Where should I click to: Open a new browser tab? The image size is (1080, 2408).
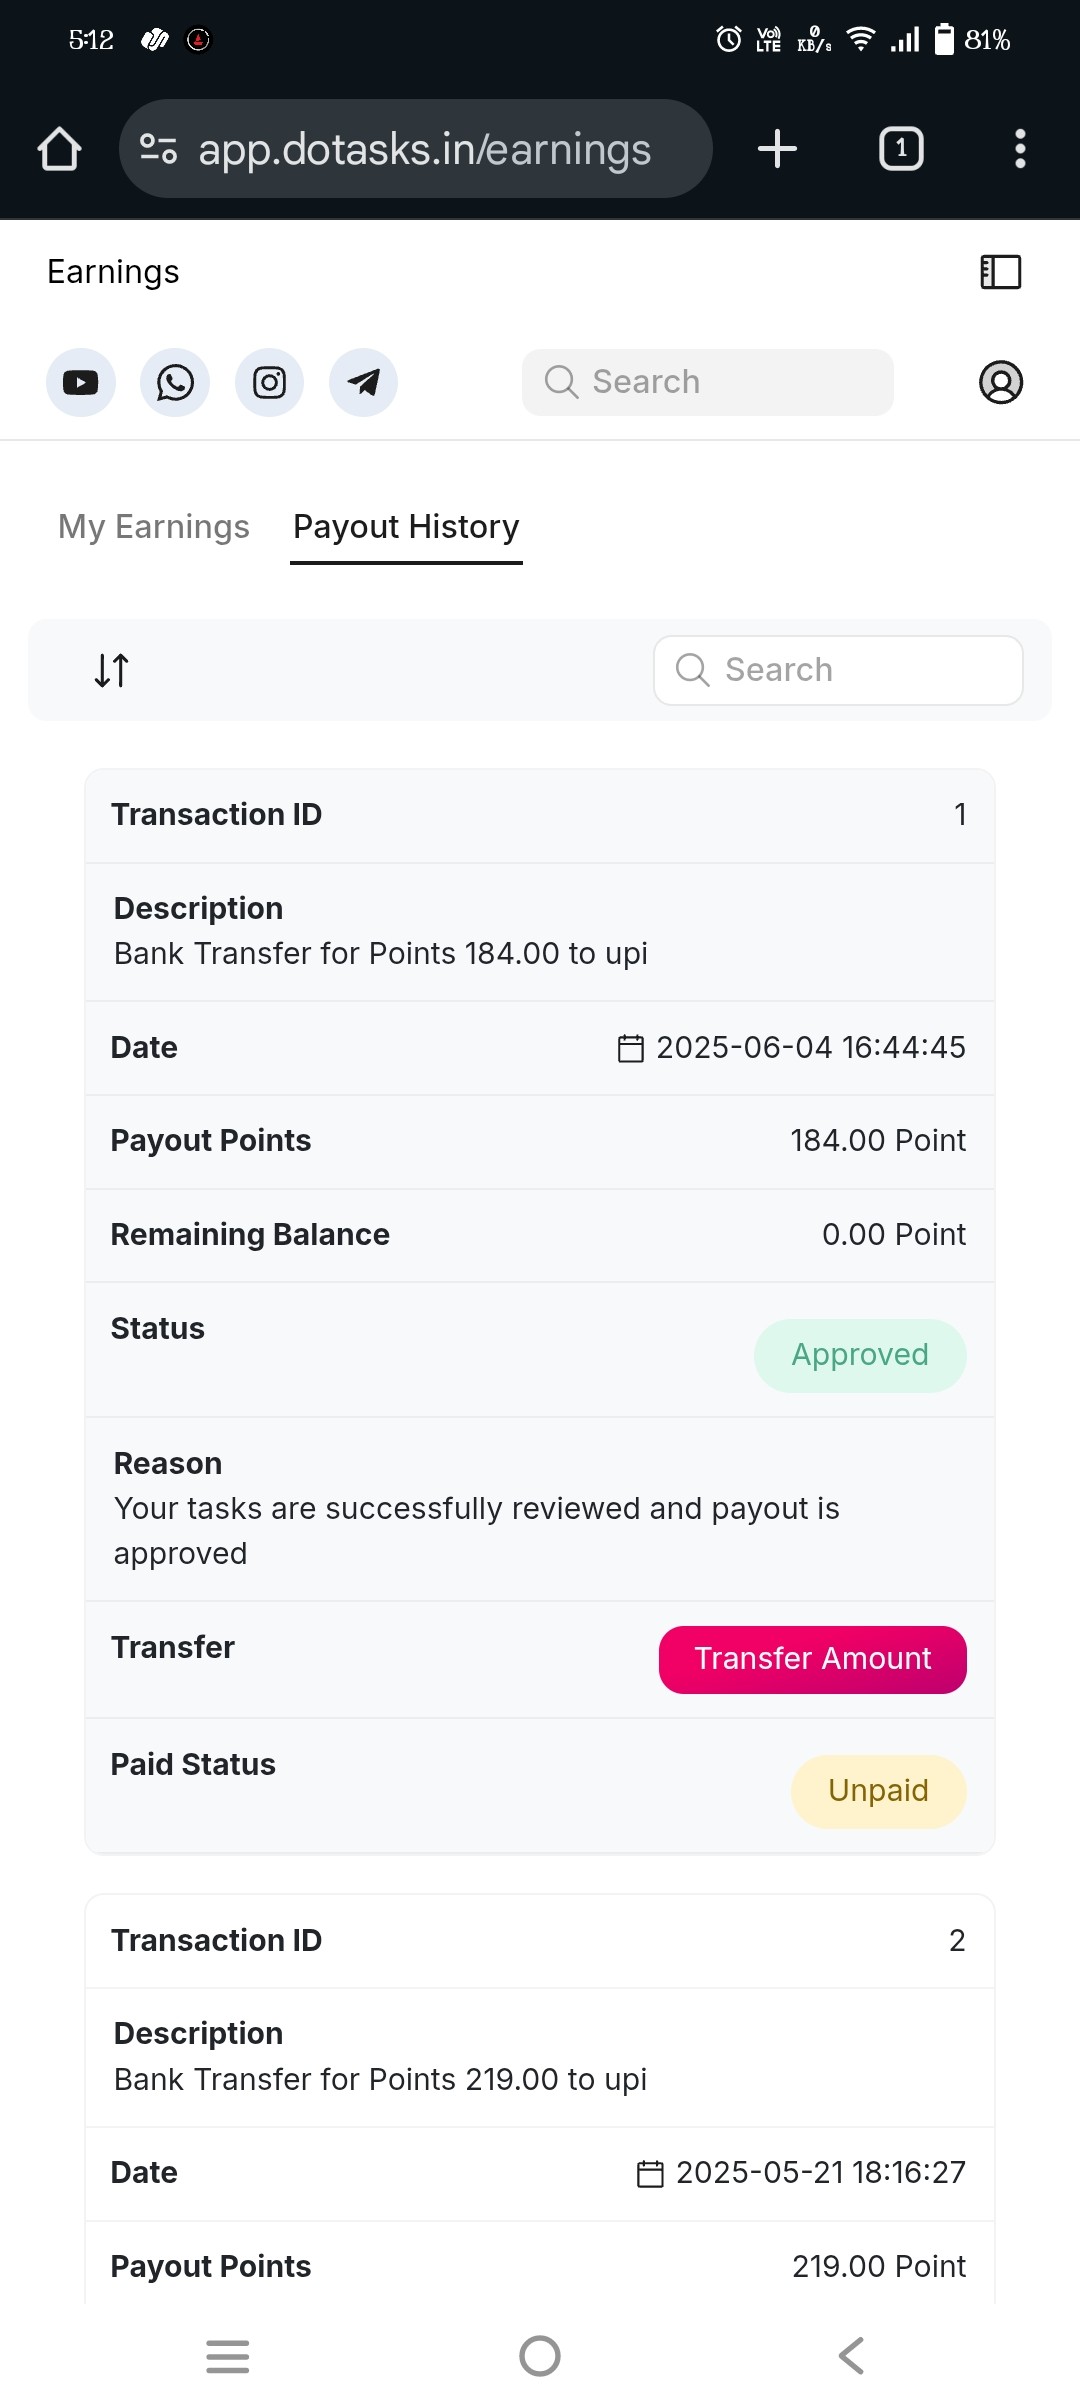(x=777, y=149)
